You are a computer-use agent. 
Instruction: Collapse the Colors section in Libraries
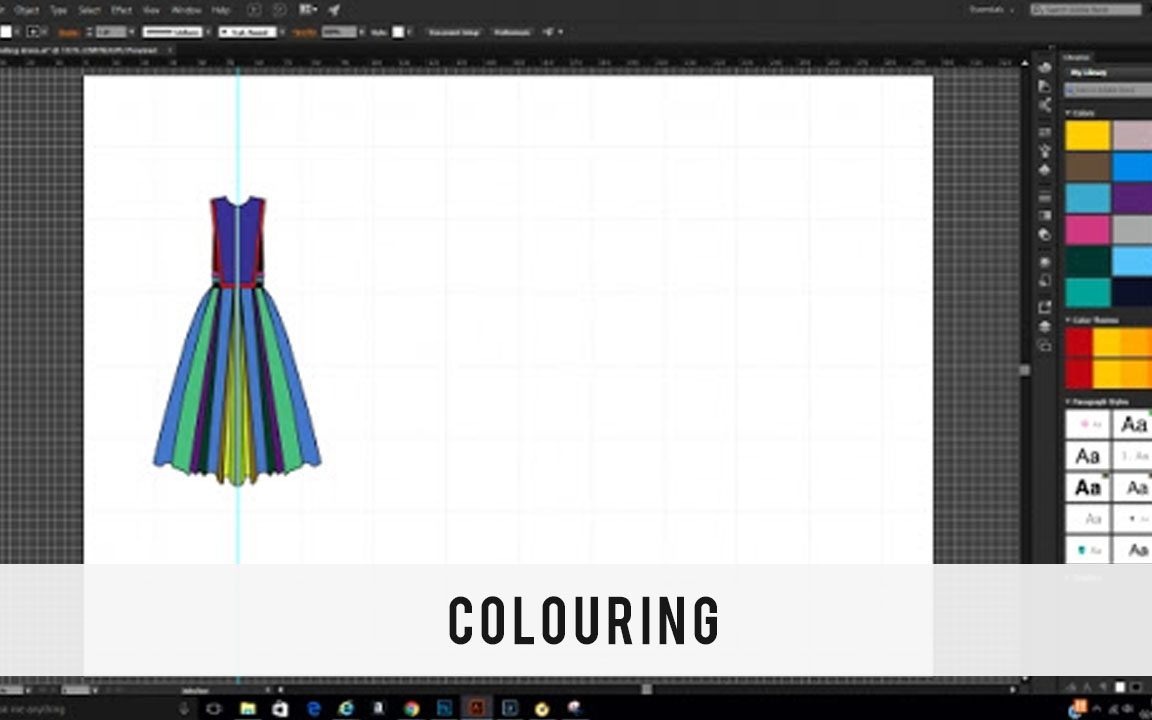click(x=1068, y=113)
